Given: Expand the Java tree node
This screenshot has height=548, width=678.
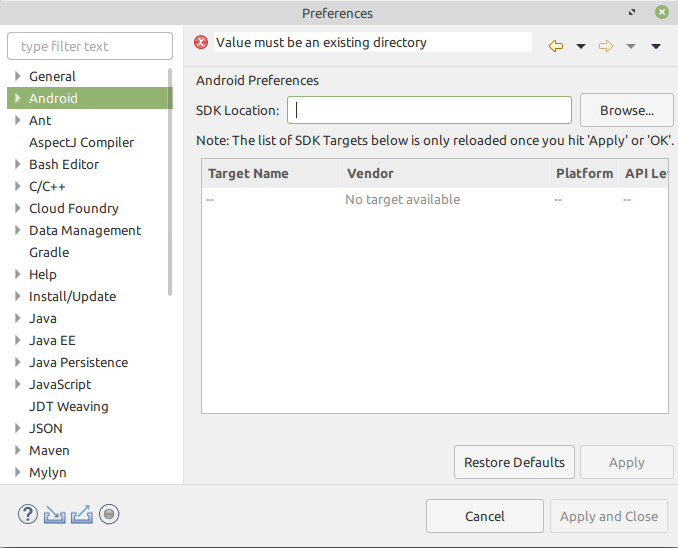Looking at the screenshot, I should (17, 318).
